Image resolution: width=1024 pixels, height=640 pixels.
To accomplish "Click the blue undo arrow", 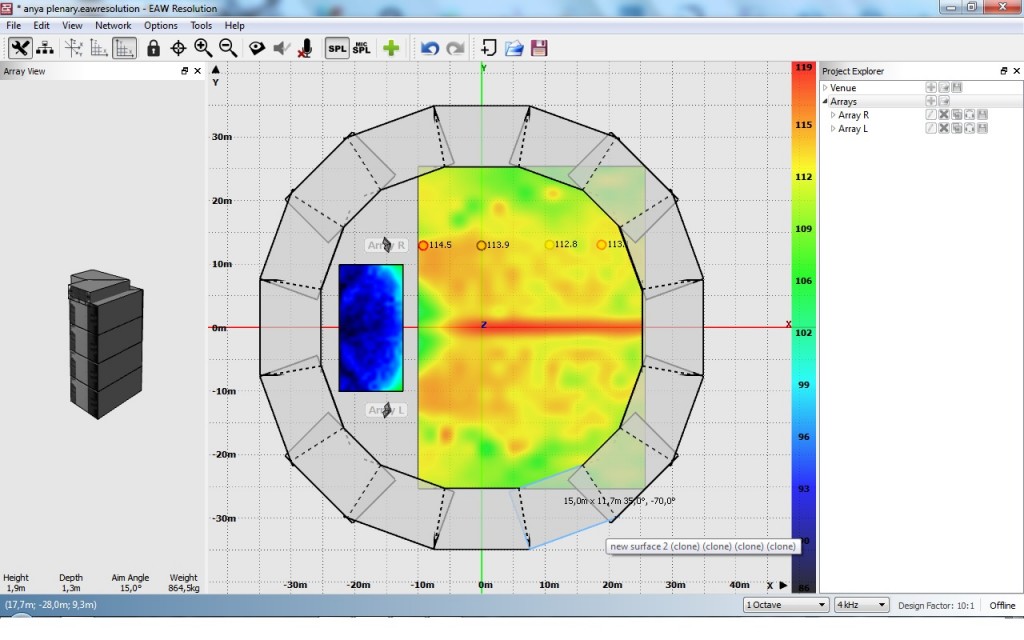I will 430,48.
